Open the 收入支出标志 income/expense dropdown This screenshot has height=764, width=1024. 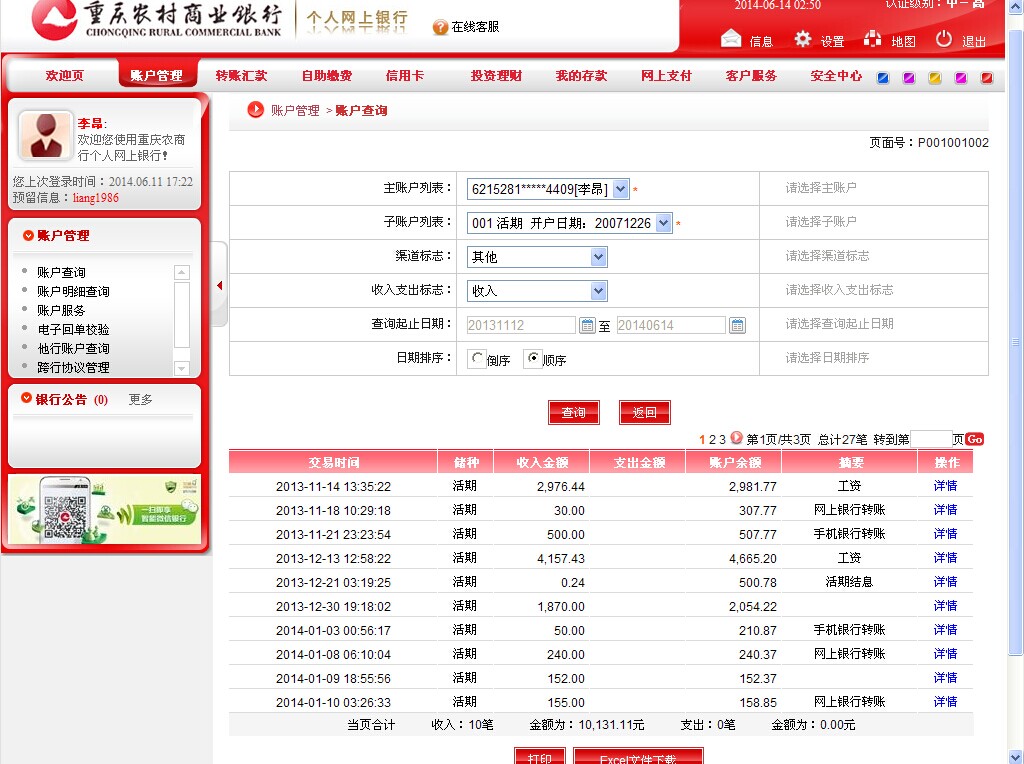(598, 291)
